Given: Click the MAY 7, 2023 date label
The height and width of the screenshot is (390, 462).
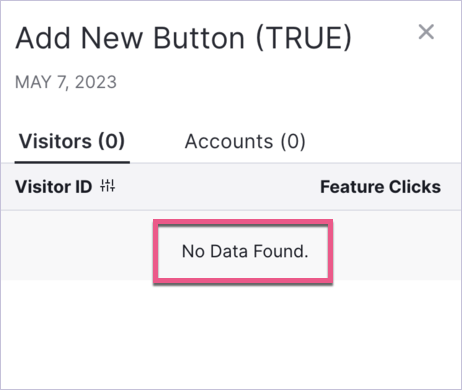Looking at the screenshot, I should point(66,82).
